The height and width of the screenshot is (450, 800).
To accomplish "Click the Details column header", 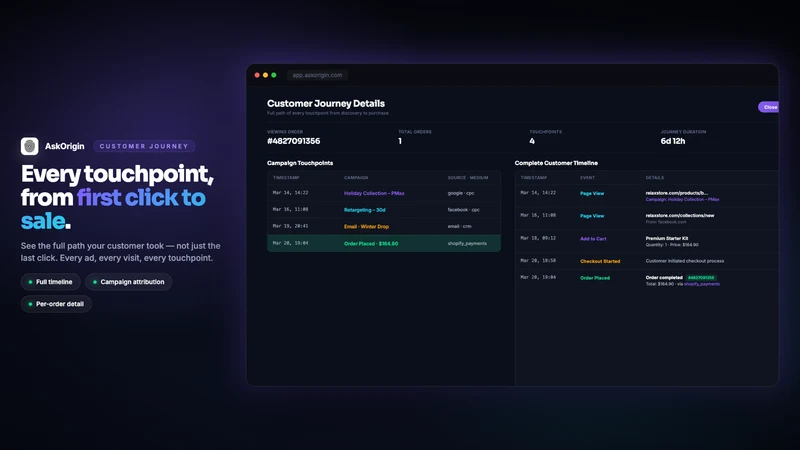I will (x=655, y=178).
